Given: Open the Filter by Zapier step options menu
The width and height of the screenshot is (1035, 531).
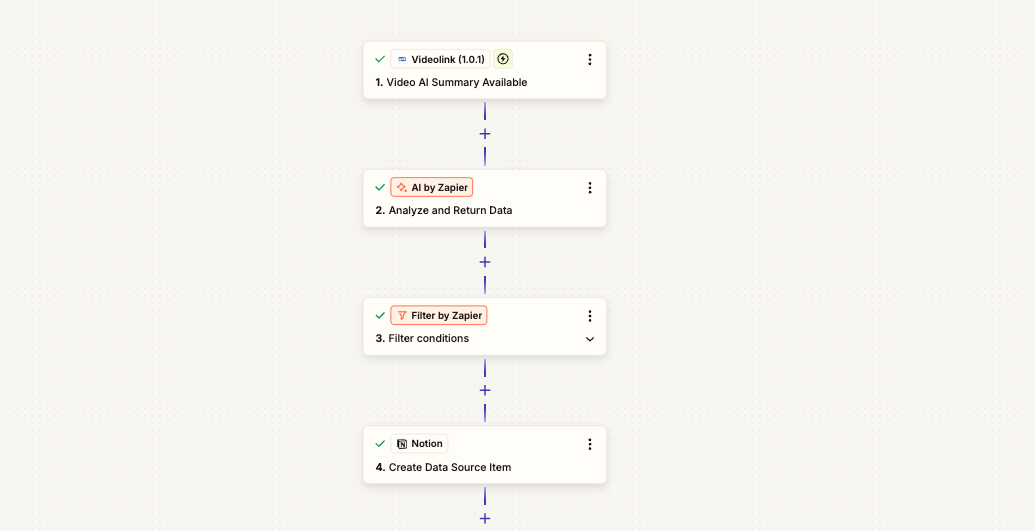Looking at the screenshot, I should pyautogui.click(x=590, y=315).
